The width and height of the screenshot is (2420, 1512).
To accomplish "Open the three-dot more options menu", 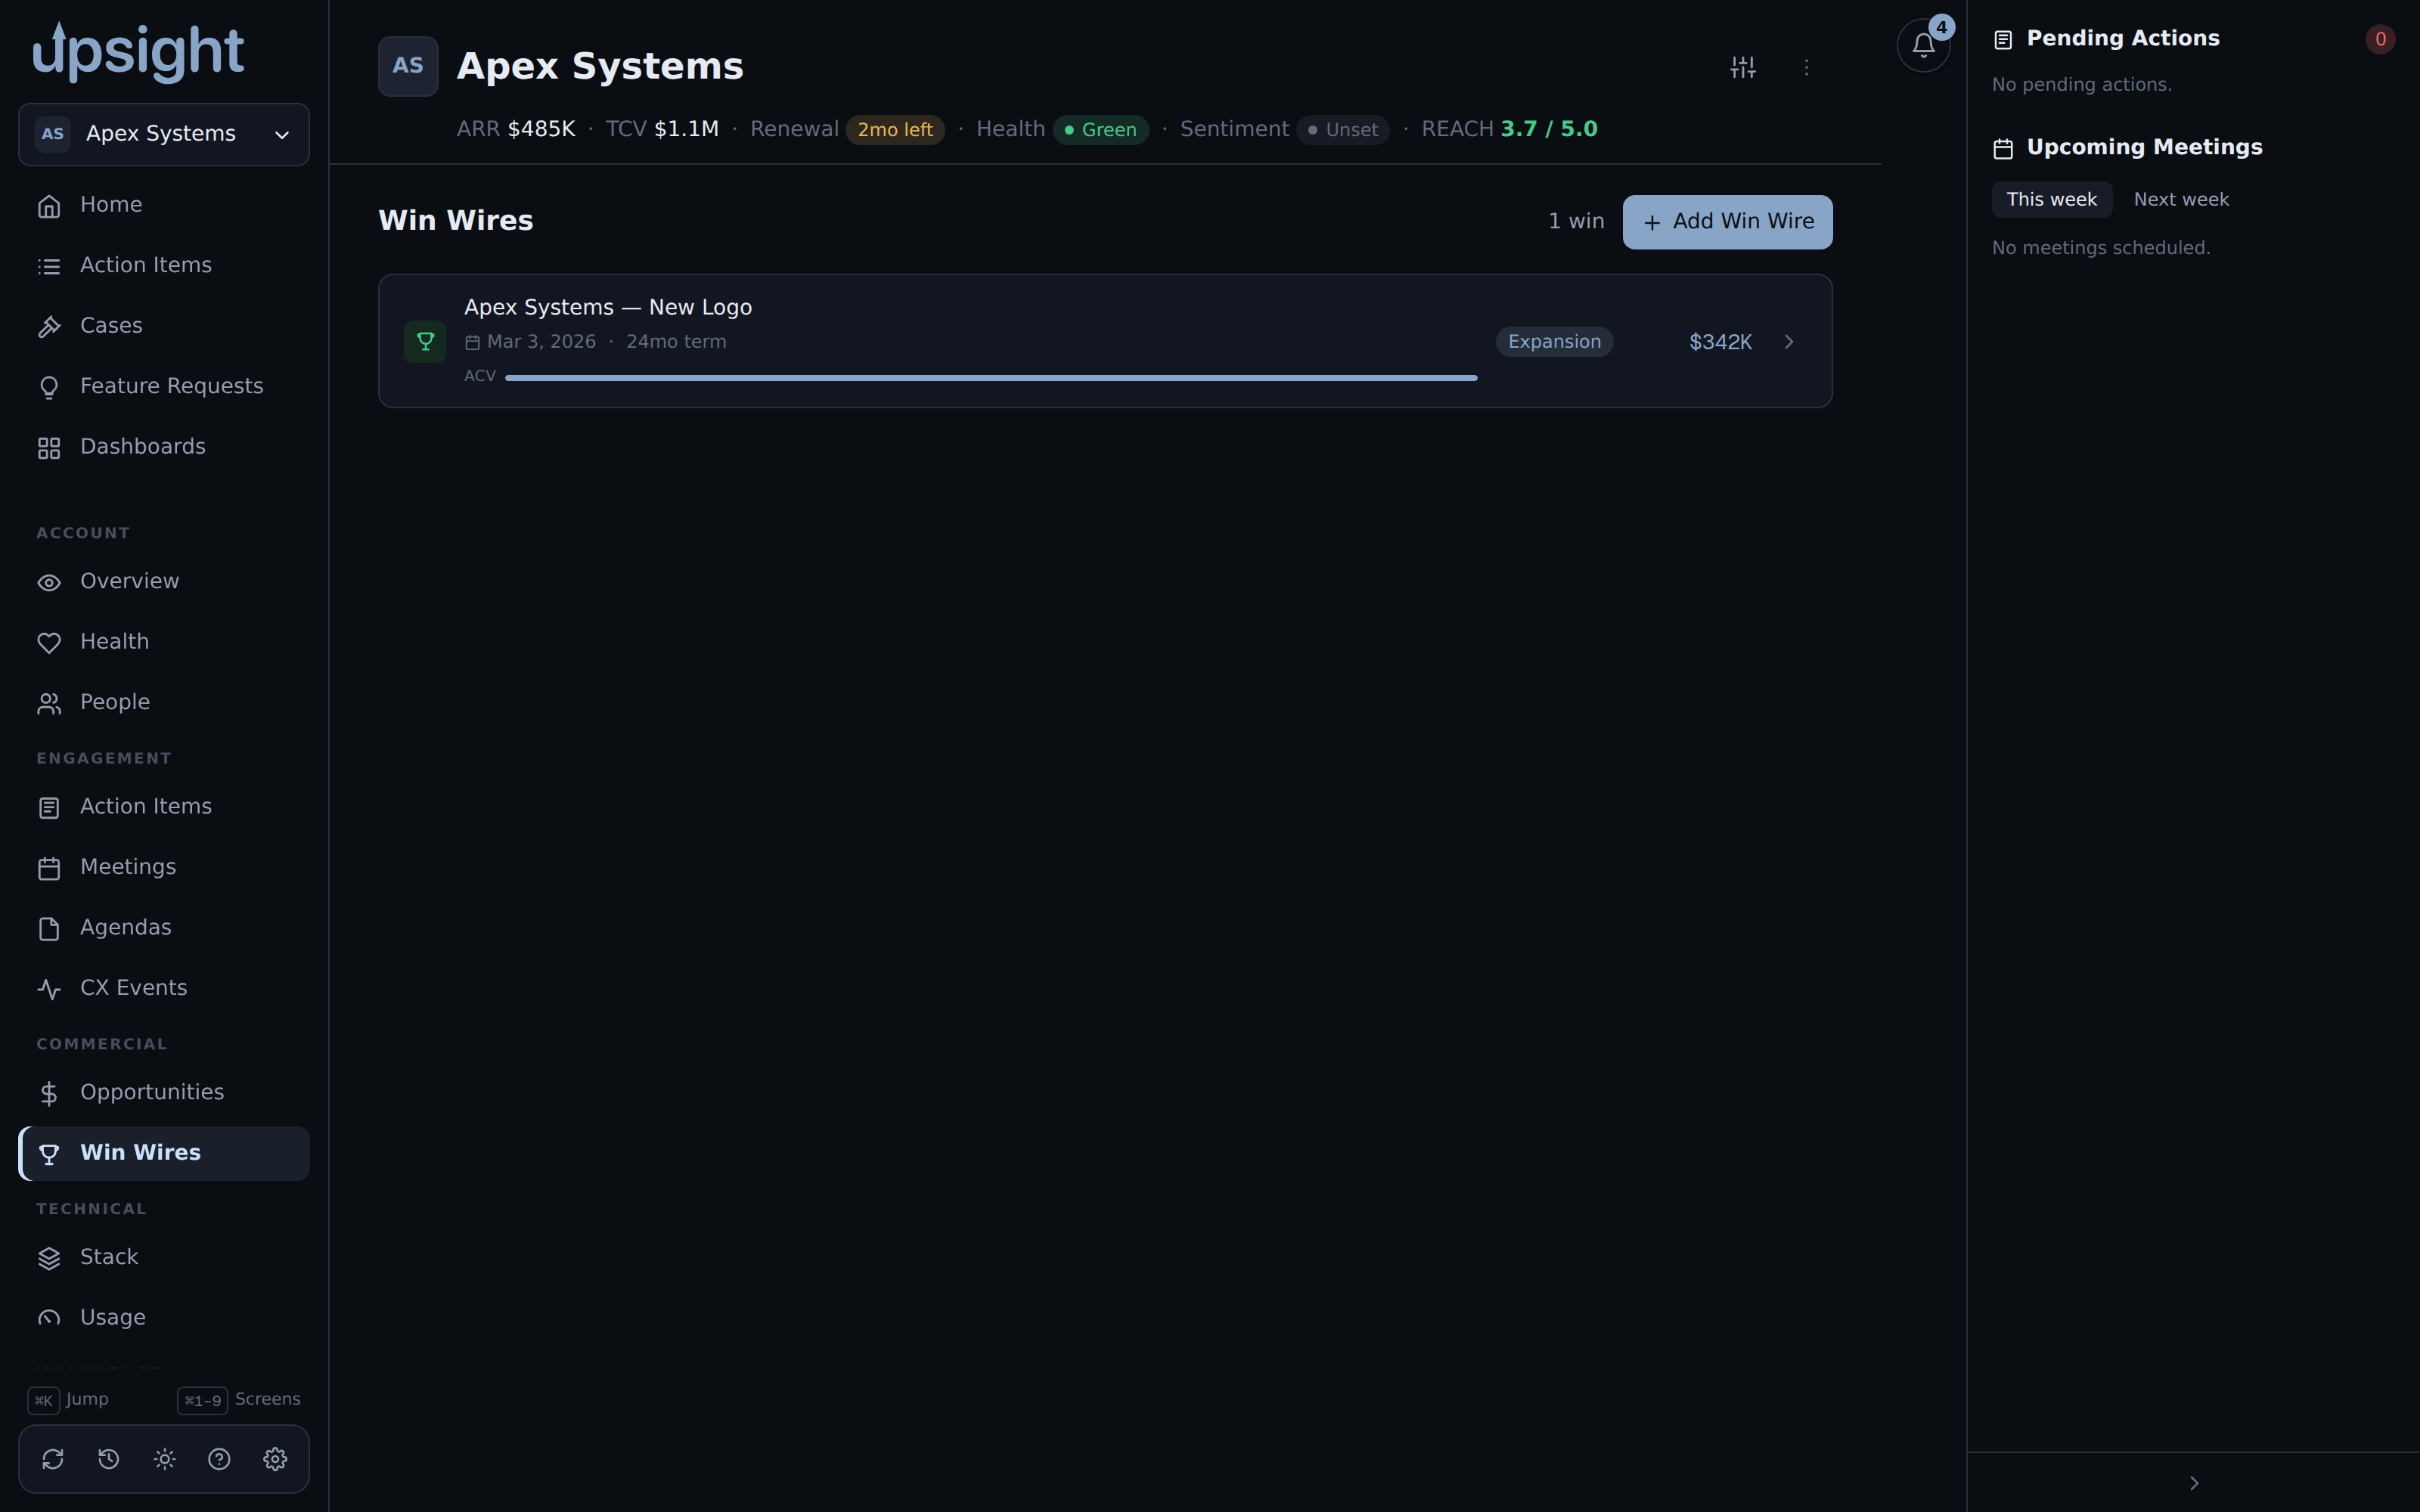I will [x=1806, y=67].
